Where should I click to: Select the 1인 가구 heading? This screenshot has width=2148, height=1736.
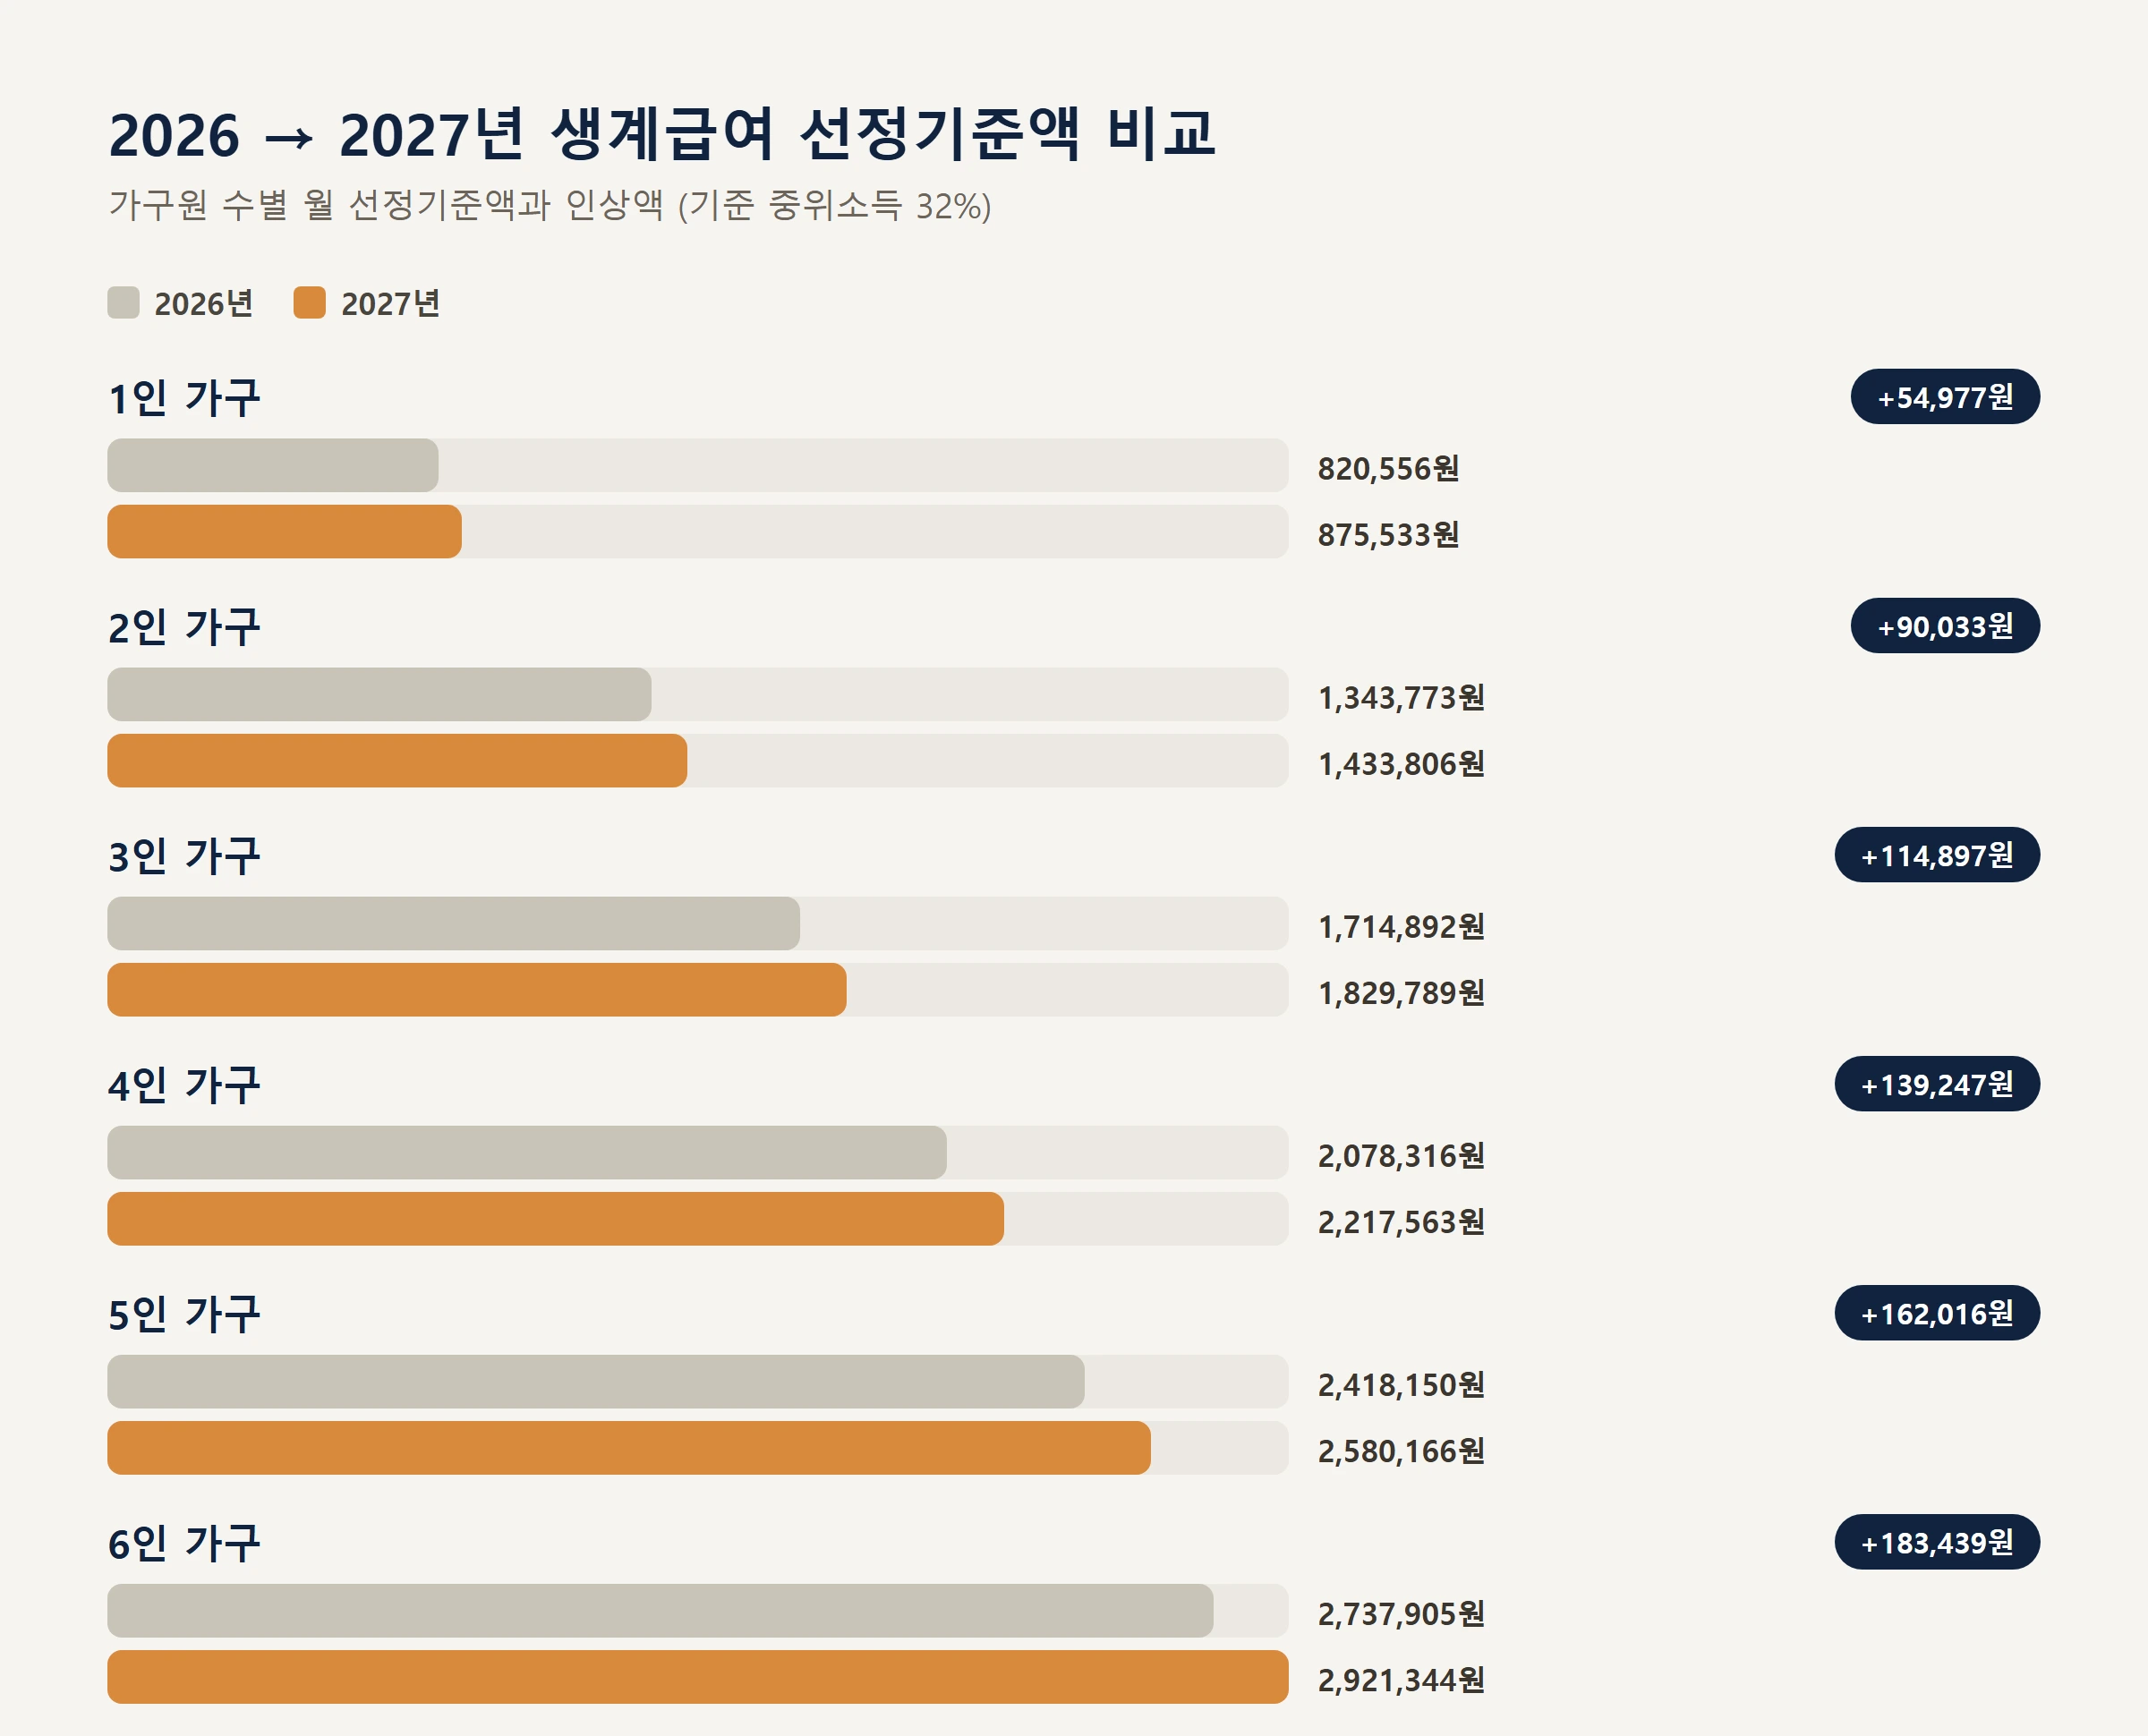click(184, 398)
